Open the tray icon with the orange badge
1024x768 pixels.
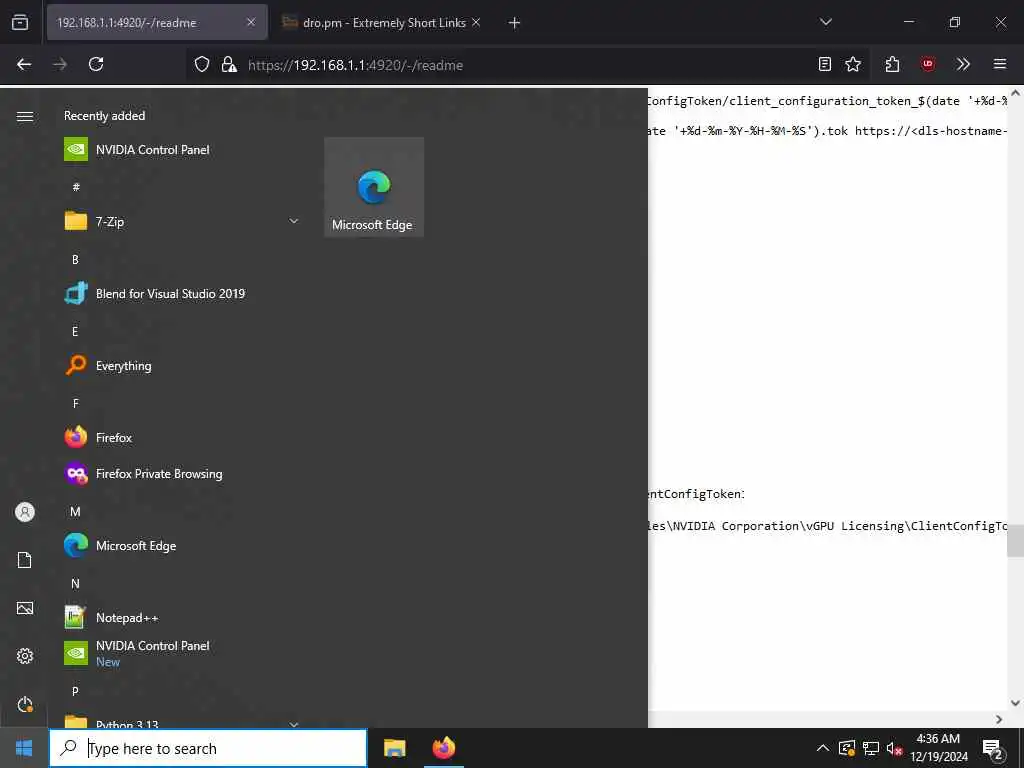847,748
